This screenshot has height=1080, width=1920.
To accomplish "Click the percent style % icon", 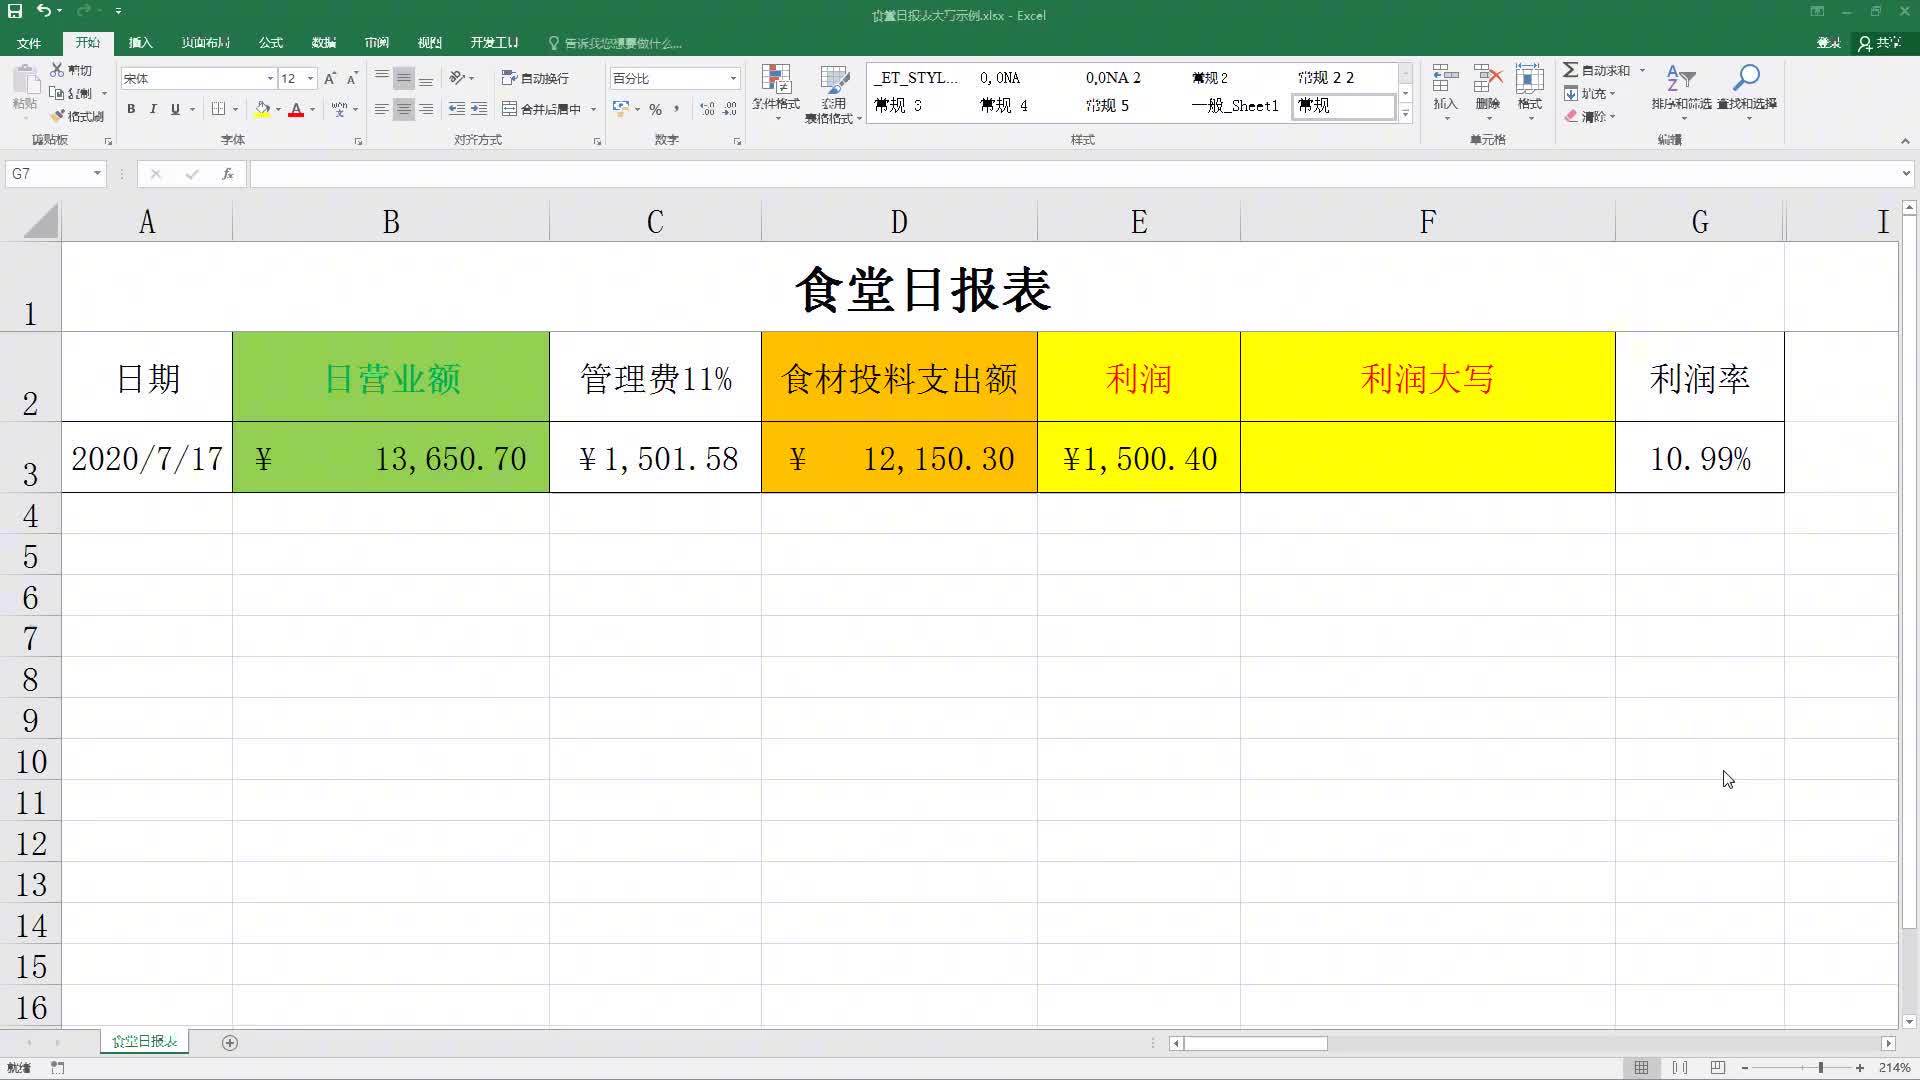I will click(x=656, y=110).
